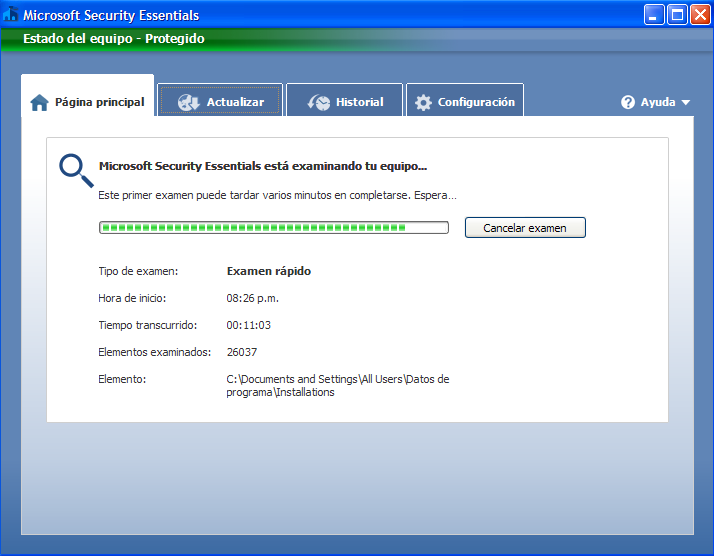Click the Microsoft Security Essentials title bar icon
Viewport: 714px width, 556px height.
pyautogui.click(x=10, y=14)
